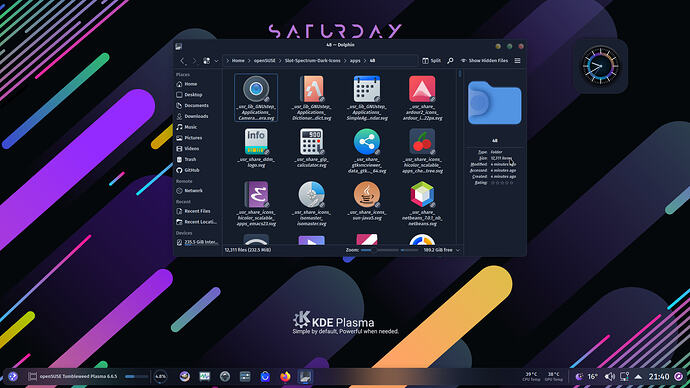Viewport: 690px width, 388px height.
Task: Click the disk space usage bar
Action: click(x=410, y=250)
